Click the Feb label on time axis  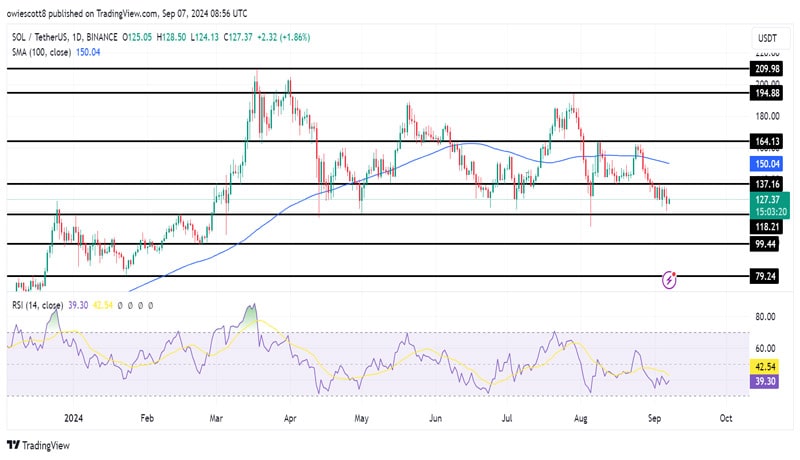pos(147,418)
